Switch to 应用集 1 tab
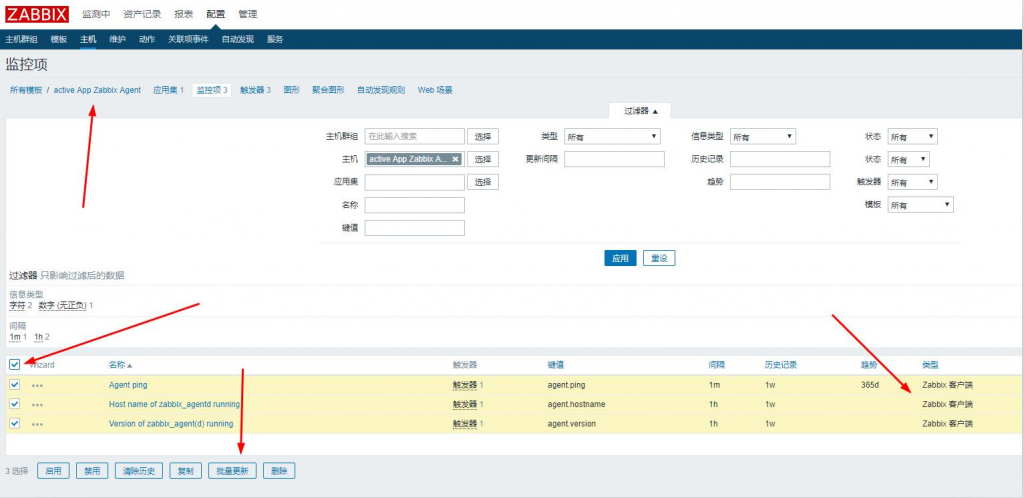The height and width of the screenshot is (498, 1024). point(168,90)
